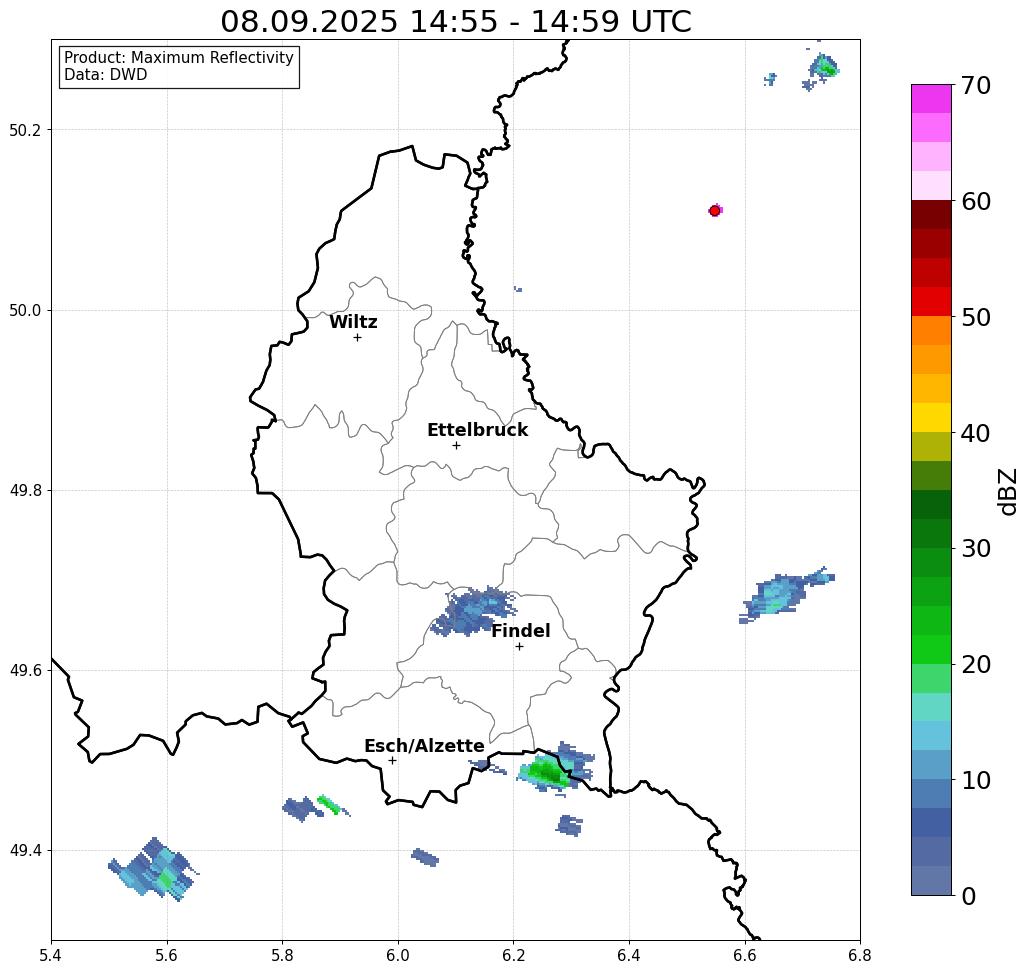This screenshot has width=1029, height=973.
Task: Click the latitude tick label 50.0
Action: pyautogui.click(x=25, y=310)
